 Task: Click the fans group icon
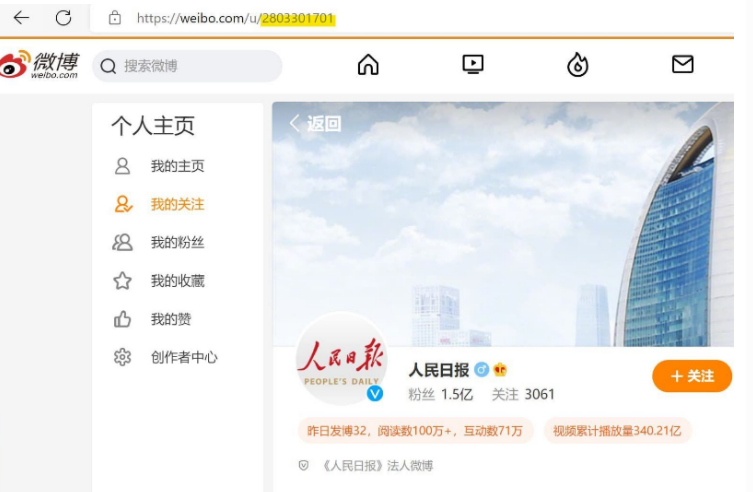click(122, 242)
